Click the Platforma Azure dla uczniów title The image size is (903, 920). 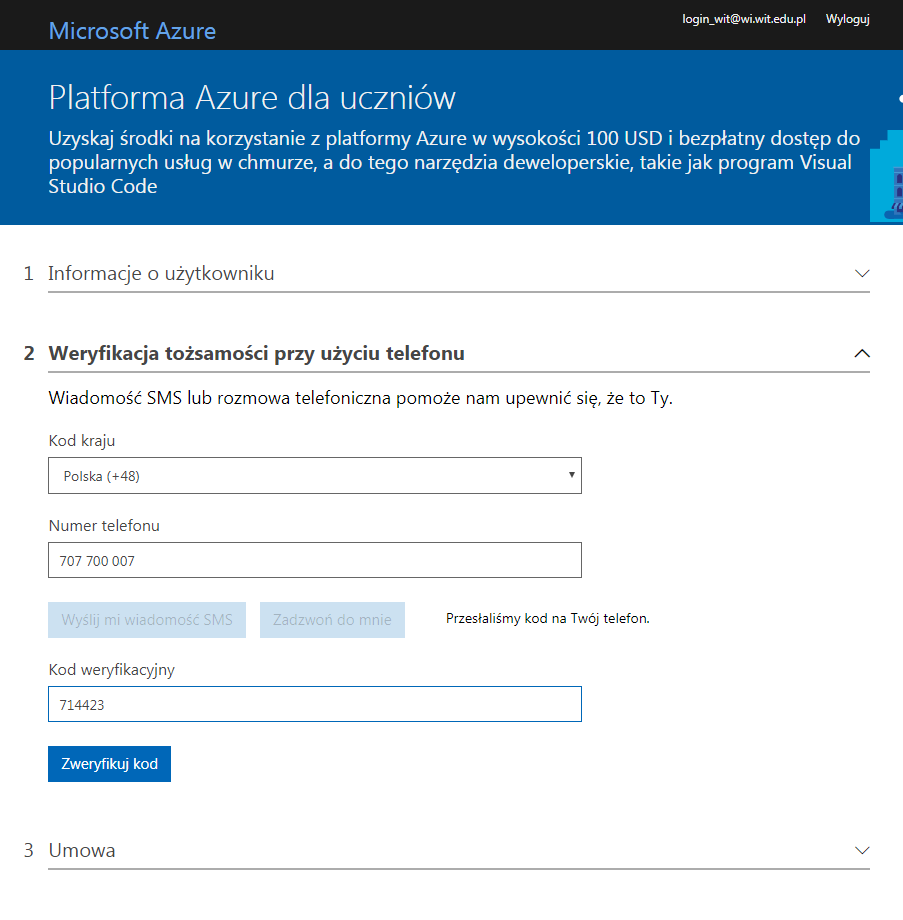click(252, 97)
